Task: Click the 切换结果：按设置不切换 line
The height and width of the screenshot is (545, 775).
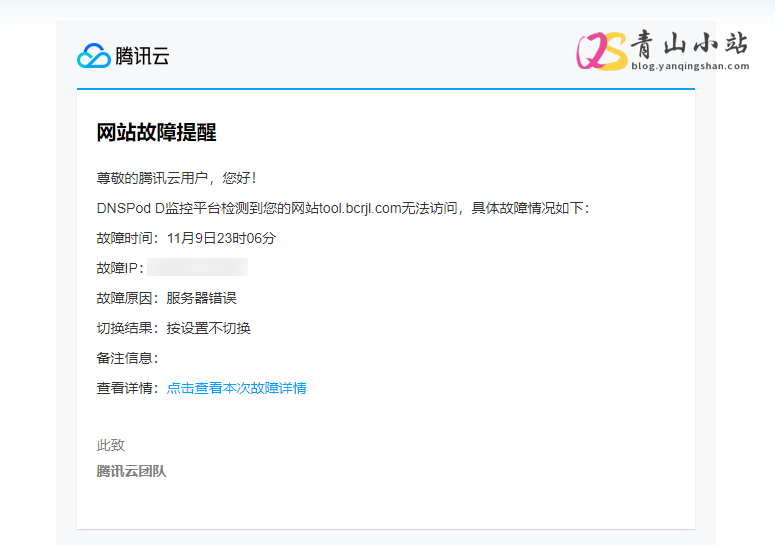Action: click(173, 328)
